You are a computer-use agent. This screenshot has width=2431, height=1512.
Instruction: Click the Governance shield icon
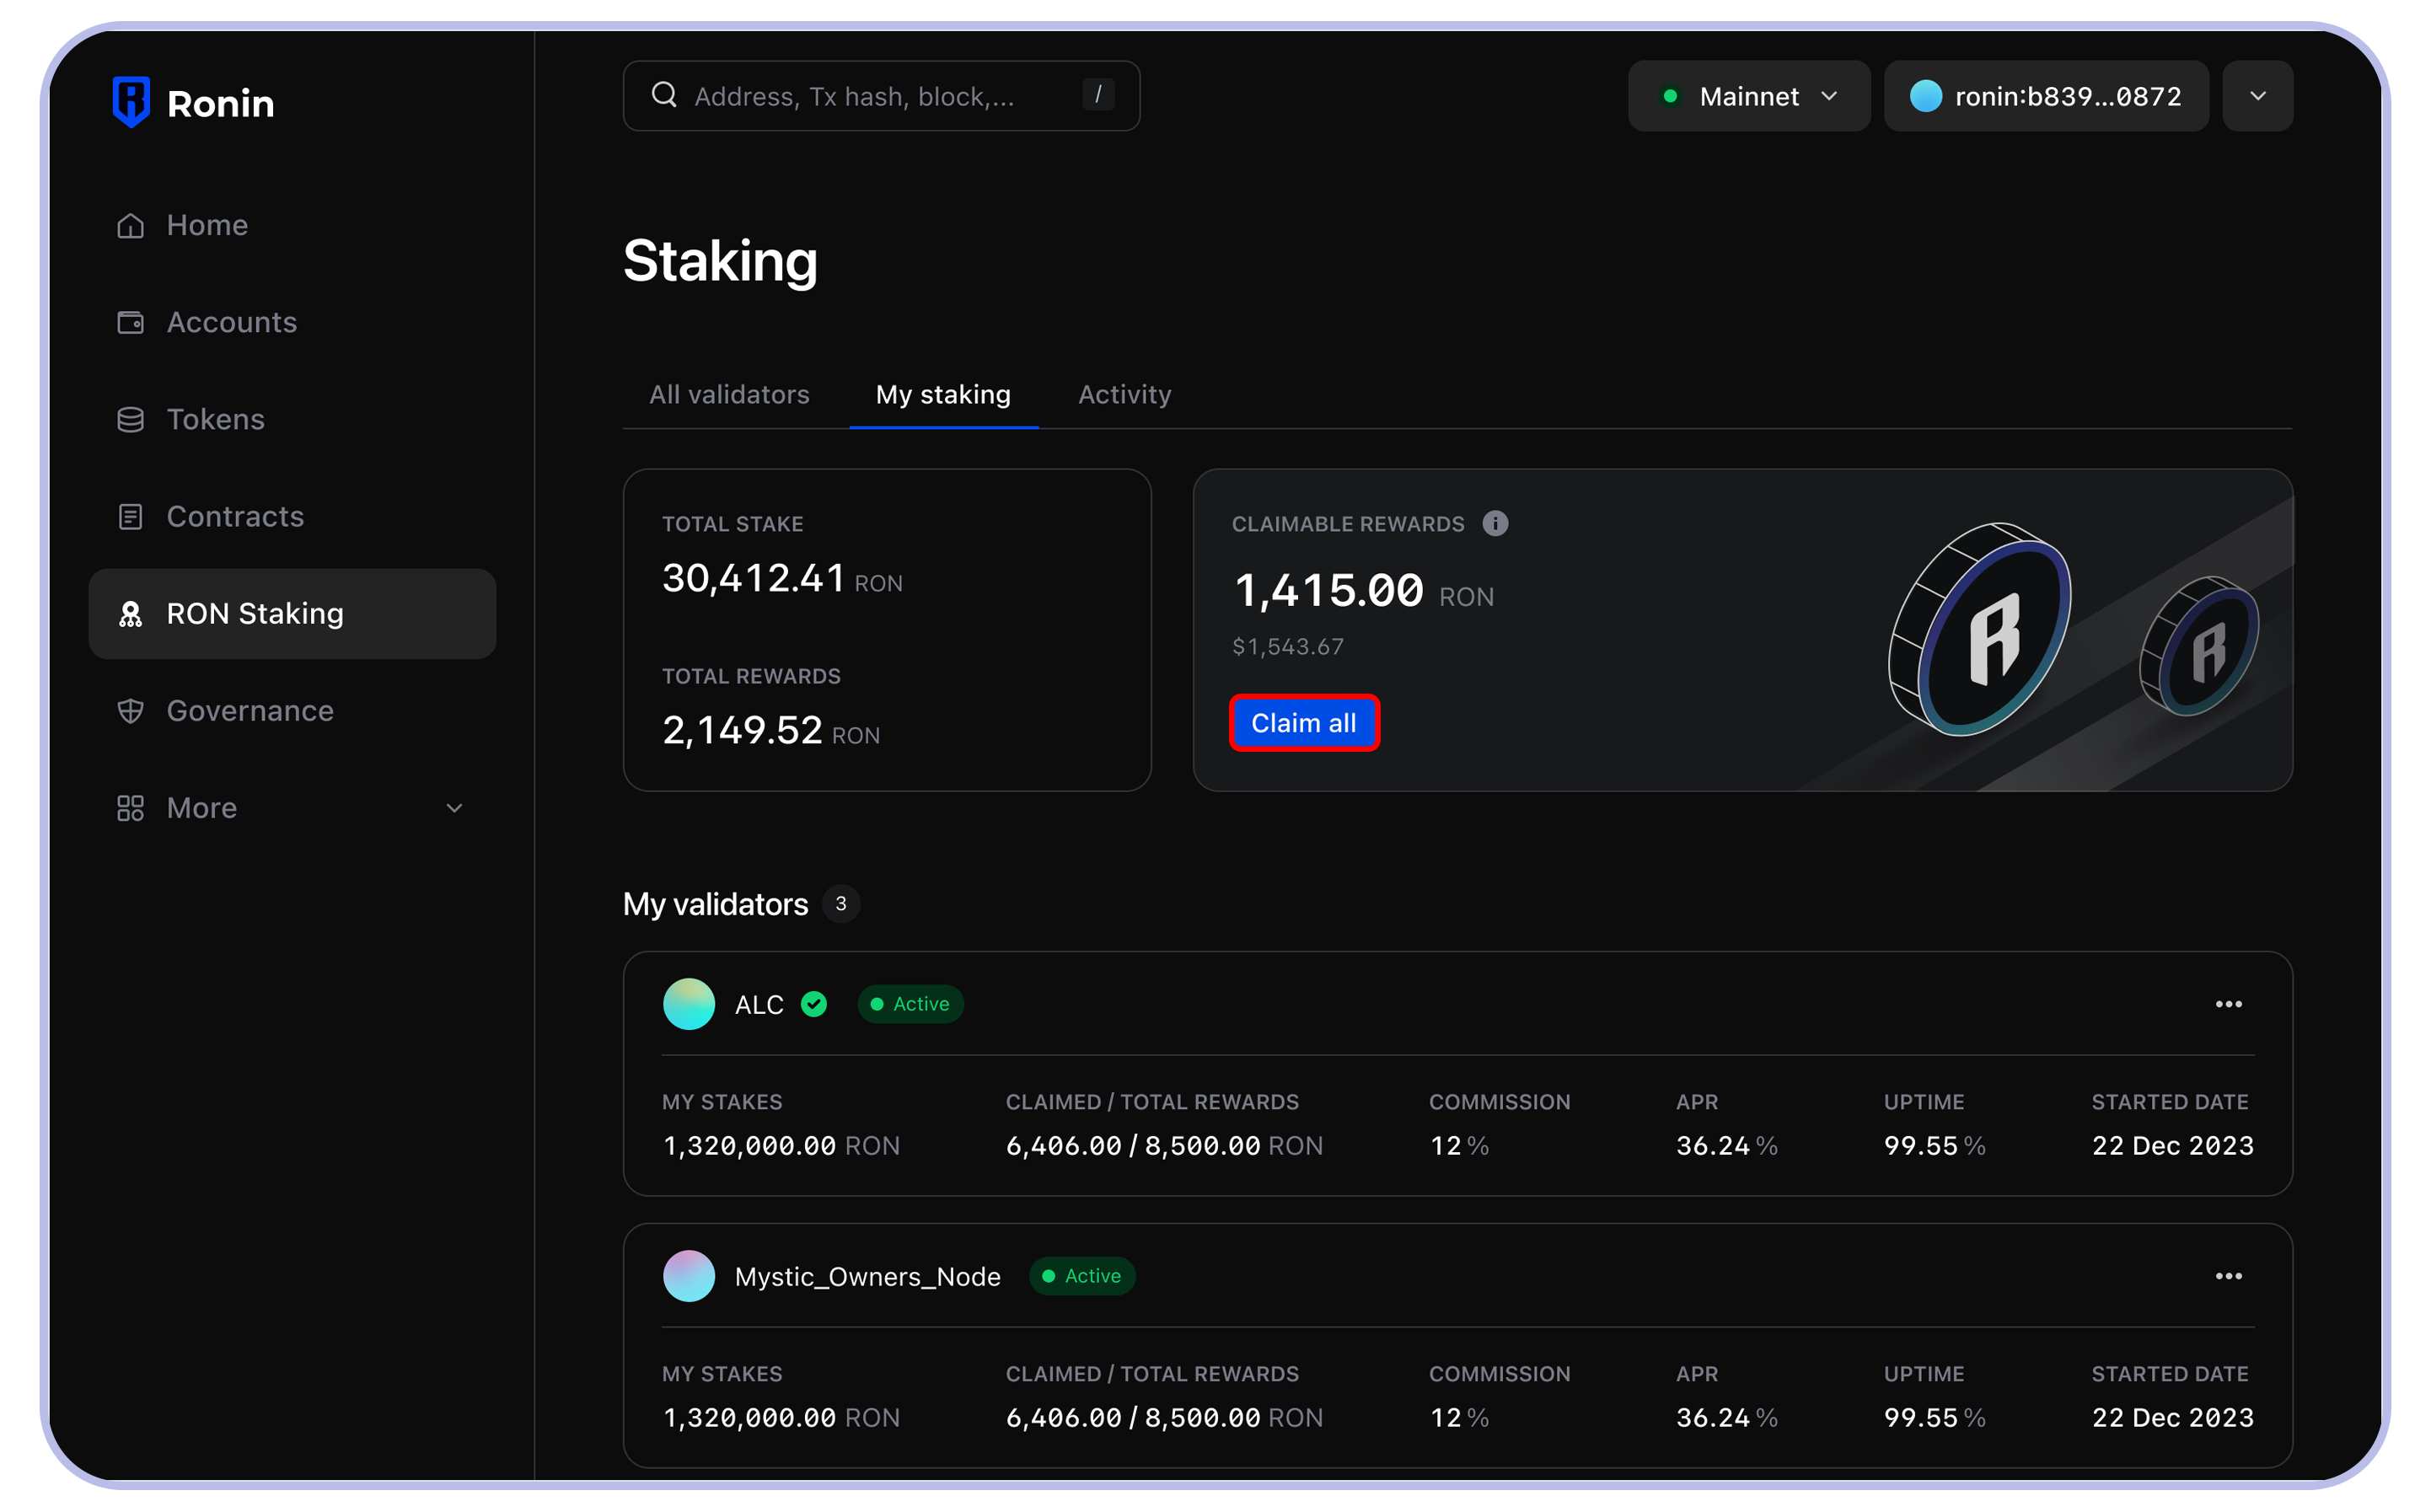[130, 711]
